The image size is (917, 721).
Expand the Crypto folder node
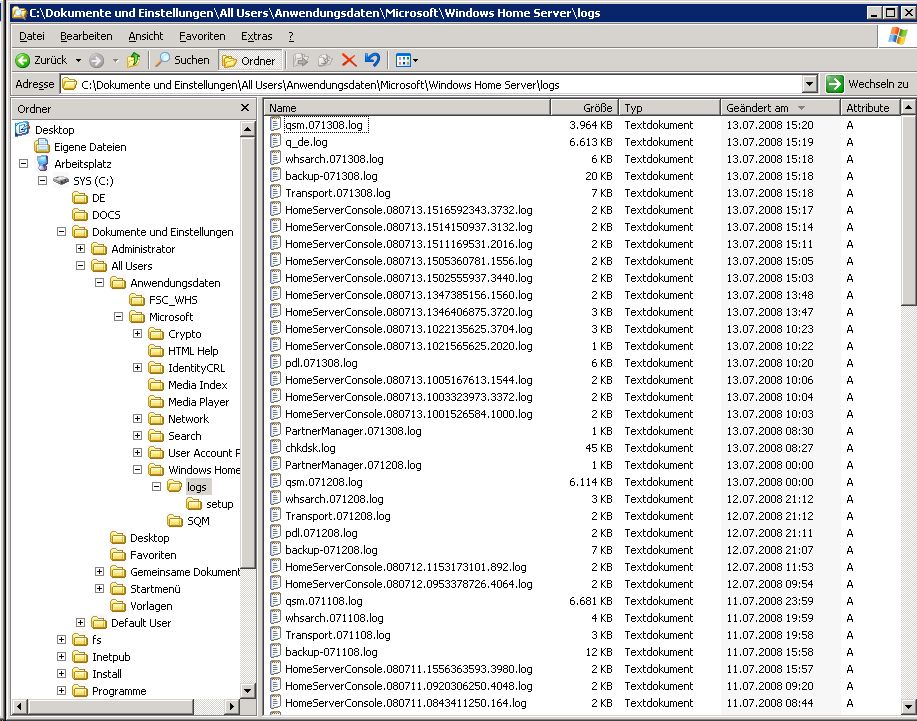tap(137, 333)
